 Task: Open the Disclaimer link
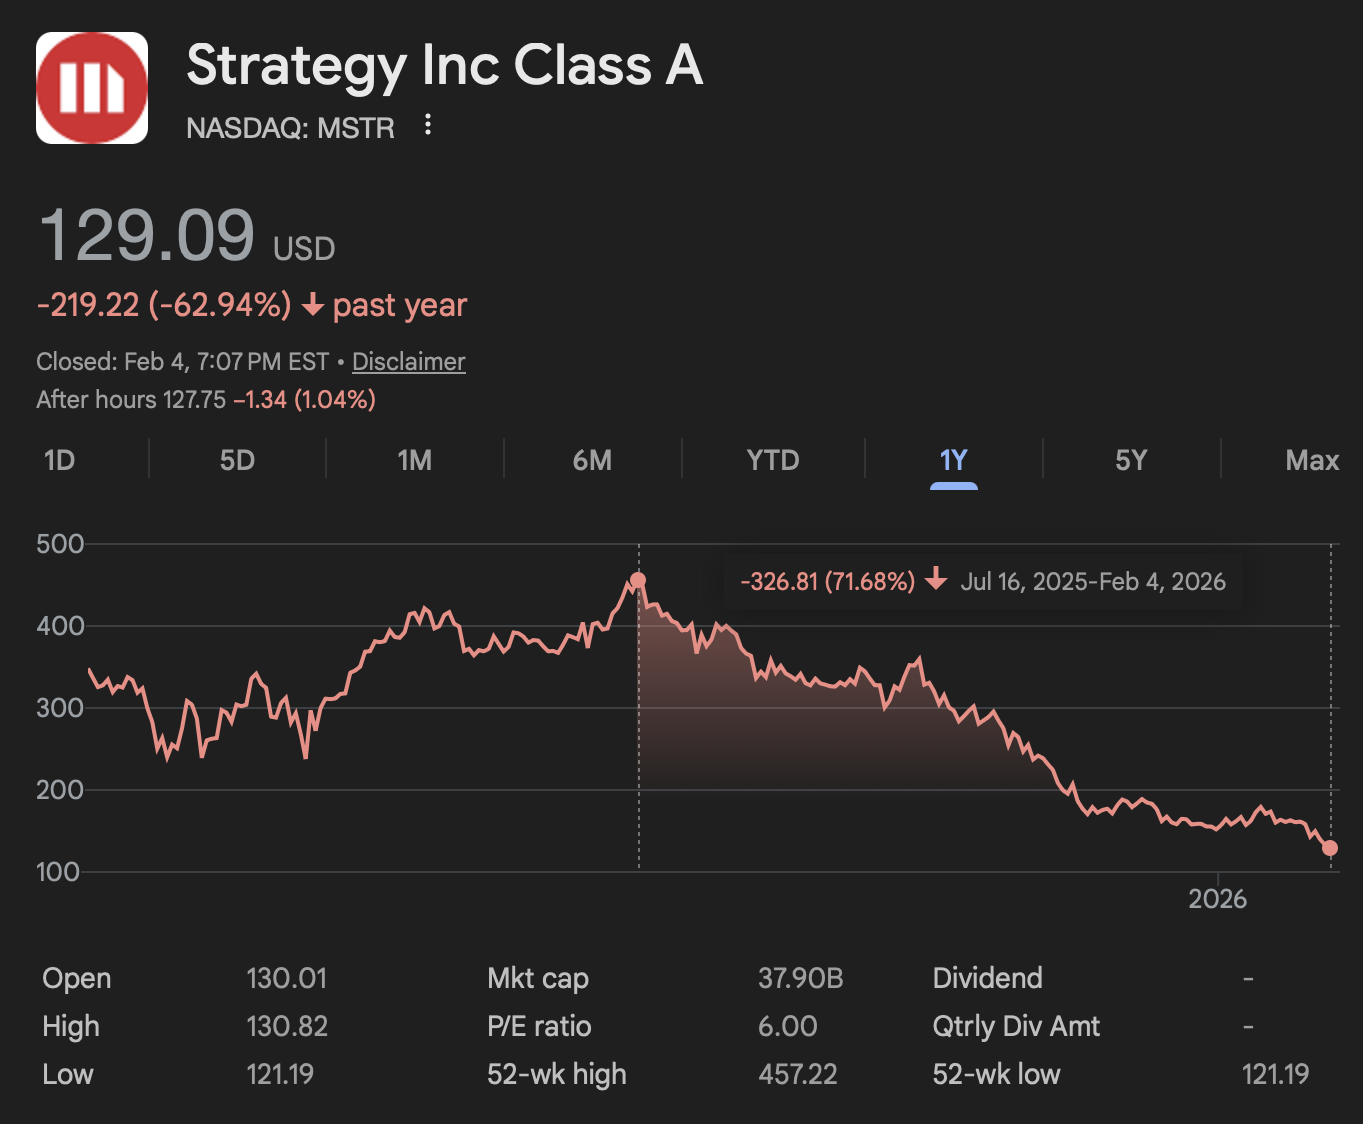(408, 362)
